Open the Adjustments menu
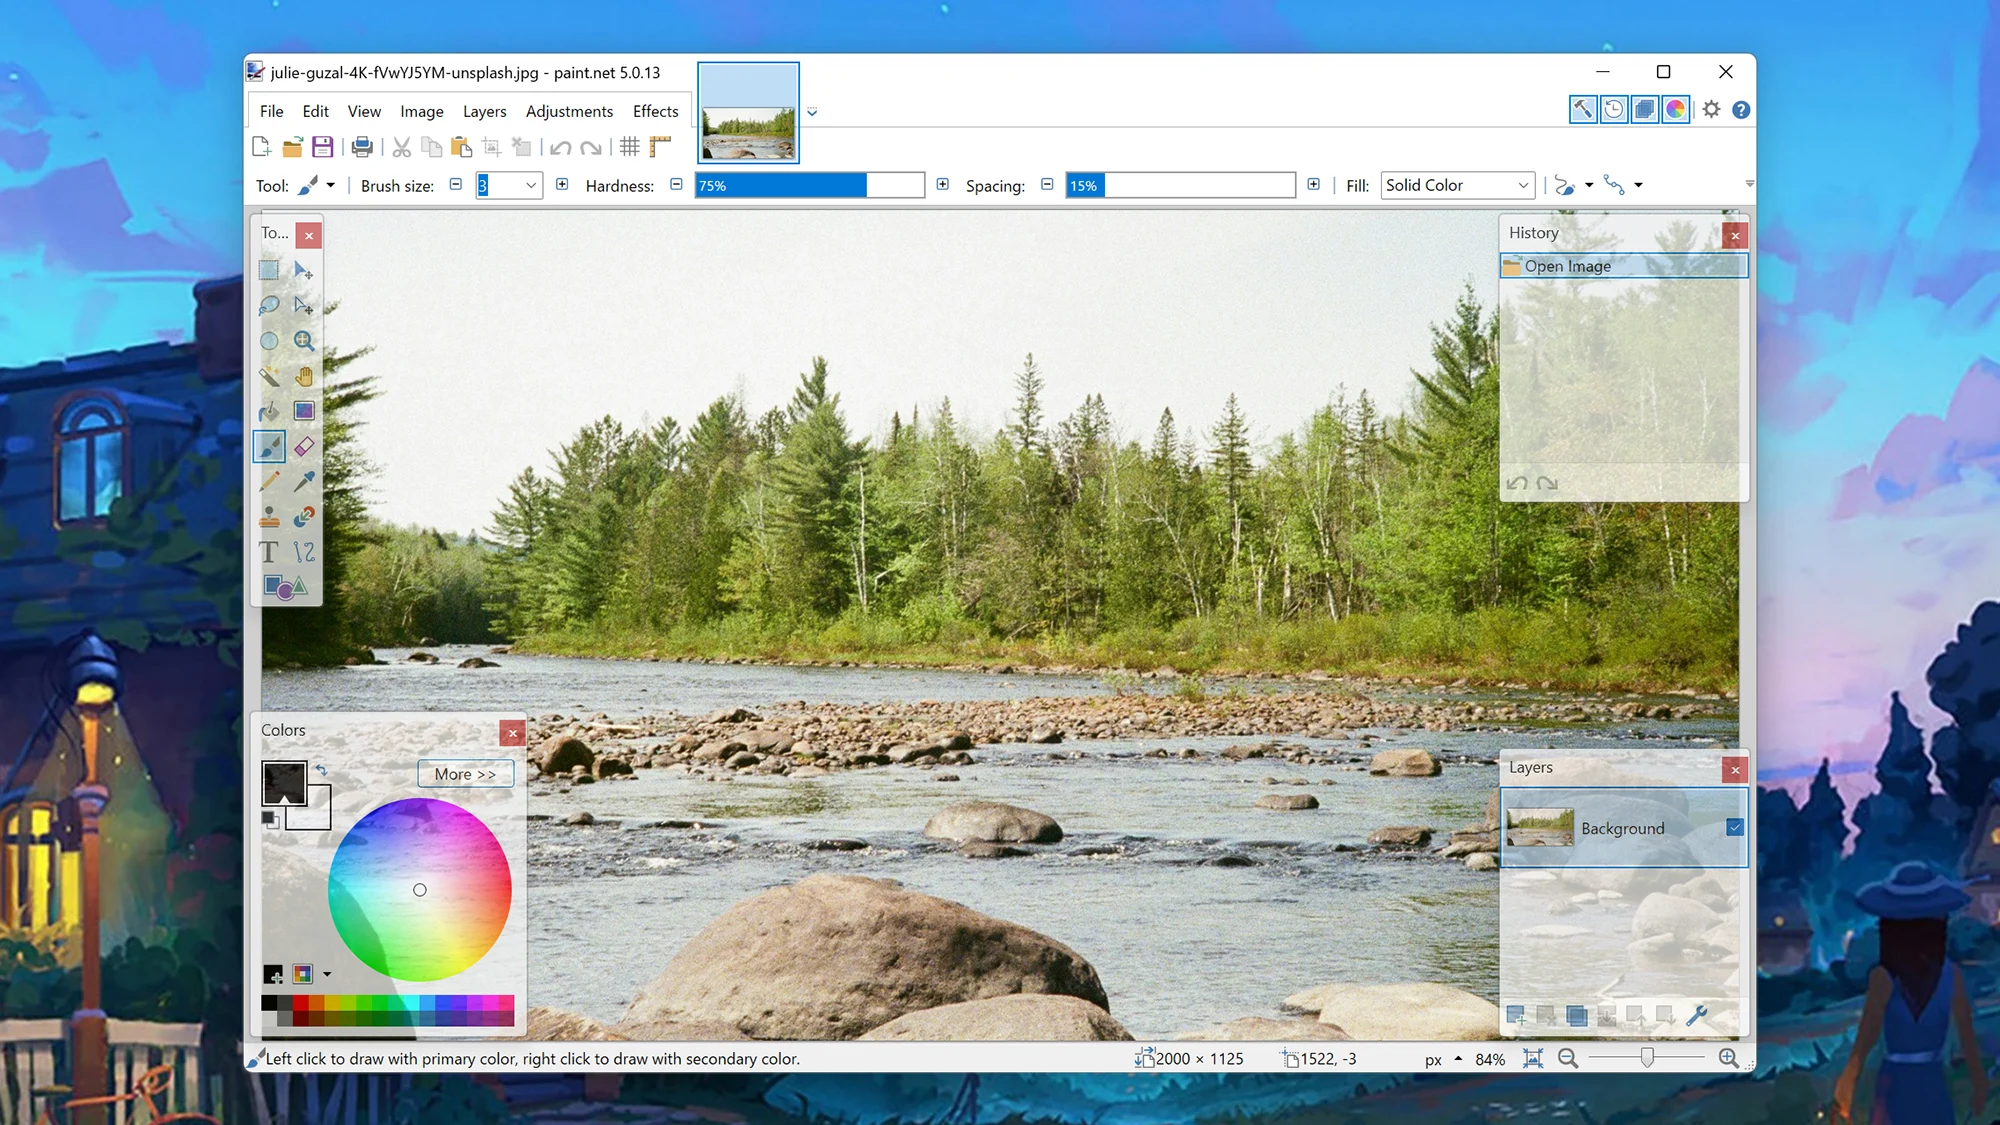 569,111
